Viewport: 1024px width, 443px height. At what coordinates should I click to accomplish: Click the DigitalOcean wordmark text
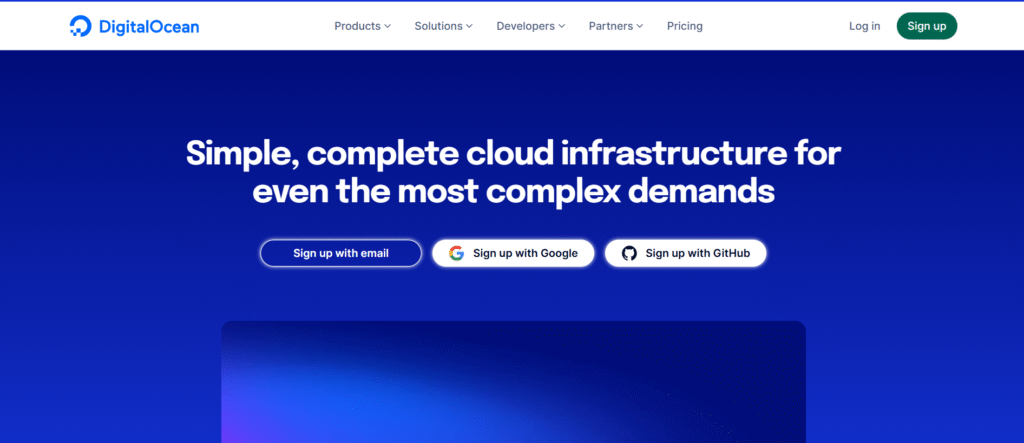click(147, 26)
